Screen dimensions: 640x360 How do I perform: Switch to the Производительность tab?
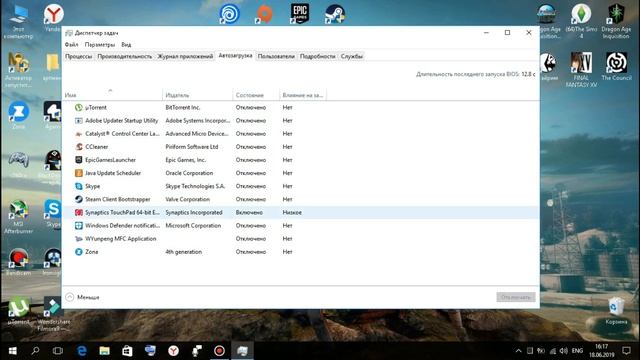(x=124, y=56)
